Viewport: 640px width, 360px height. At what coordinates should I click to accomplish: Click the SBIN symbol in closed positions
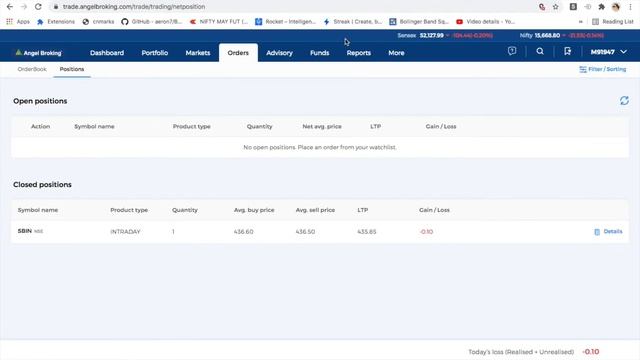[x=24, y=231]
